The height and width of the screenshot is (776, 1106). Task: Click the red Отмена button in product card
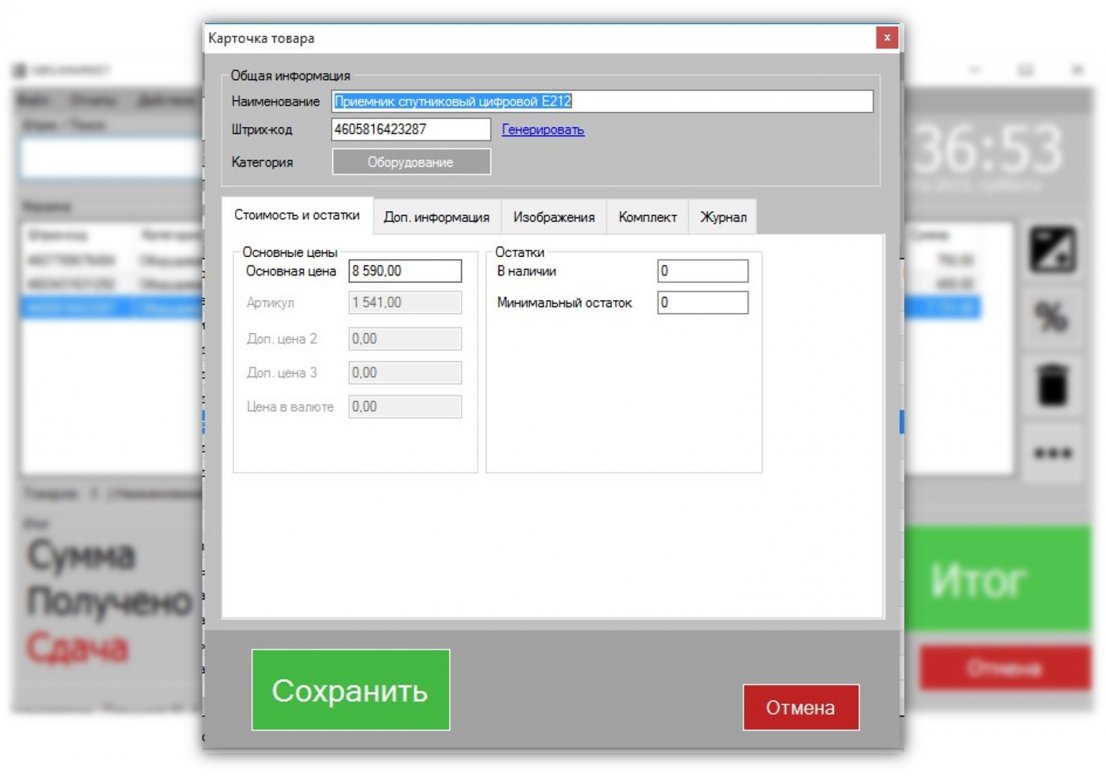(x=801, y=708)
